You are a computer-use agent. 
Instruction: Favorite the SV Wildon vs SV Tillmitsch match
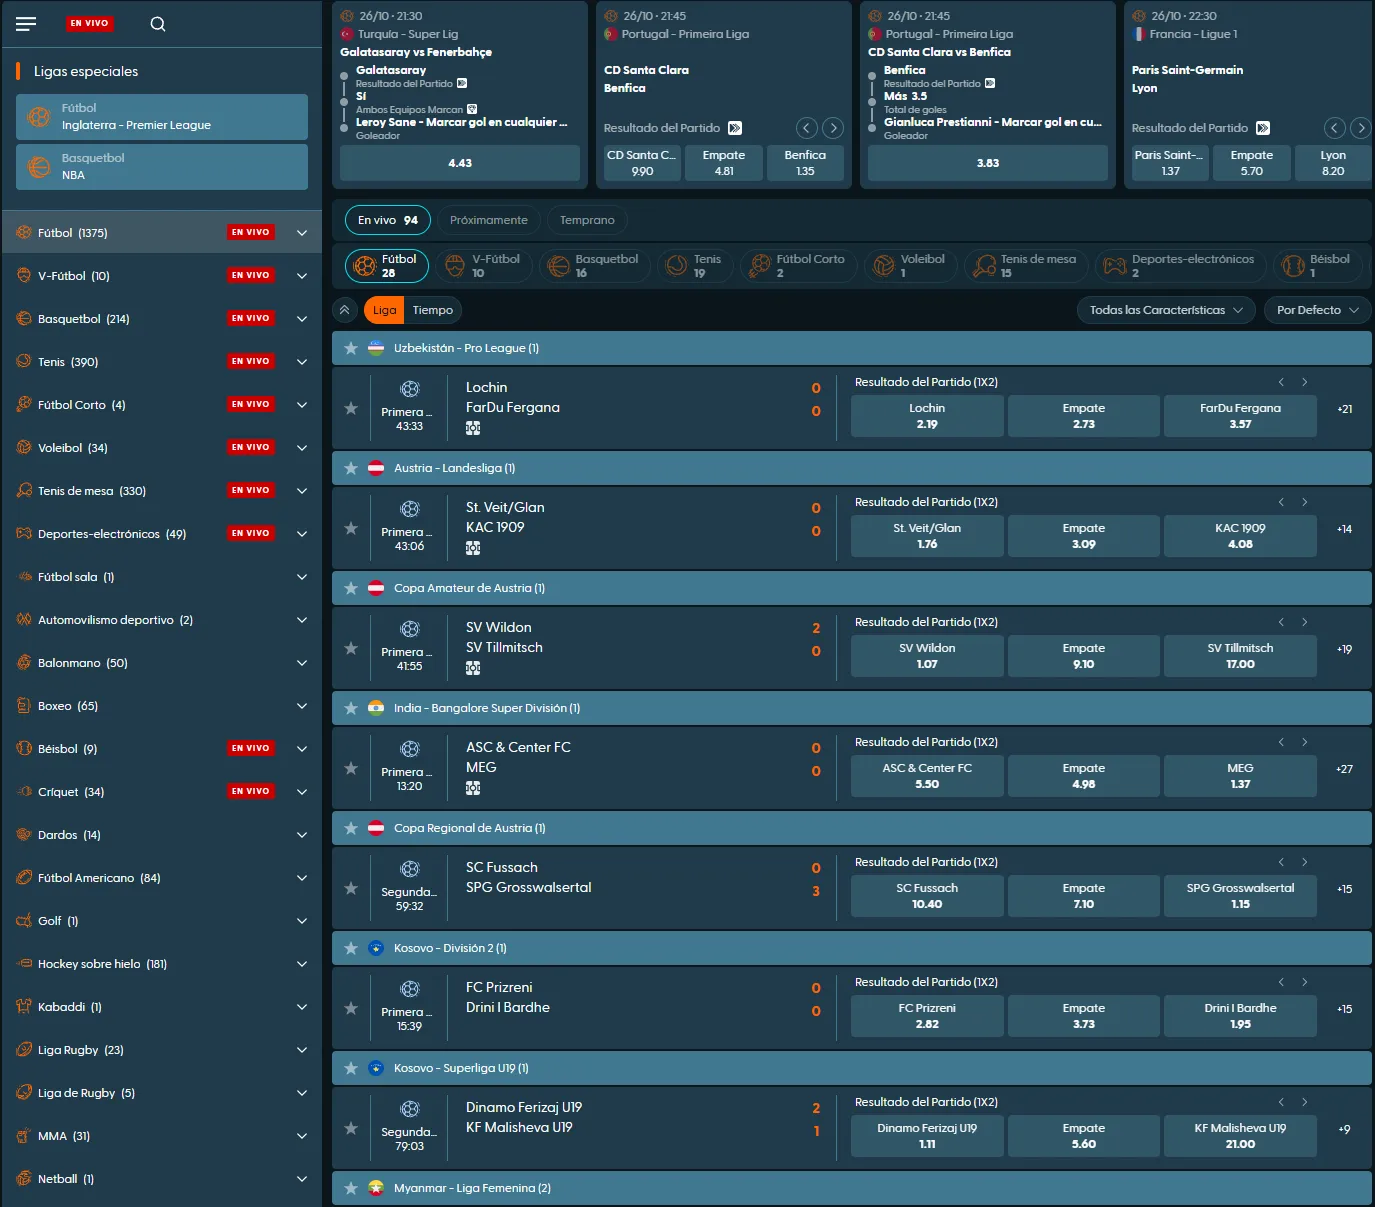click(351, 648)
